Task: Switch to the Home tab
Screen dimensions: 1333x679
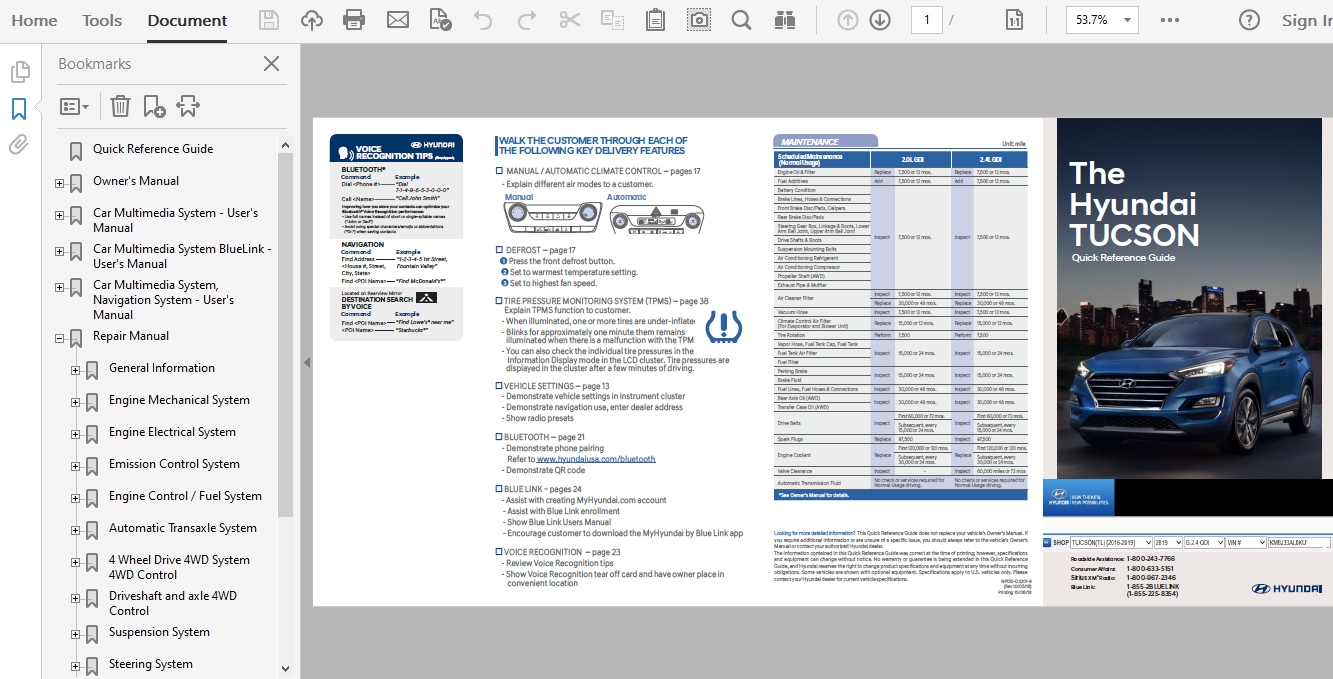Action: click(x=34, y=20)
